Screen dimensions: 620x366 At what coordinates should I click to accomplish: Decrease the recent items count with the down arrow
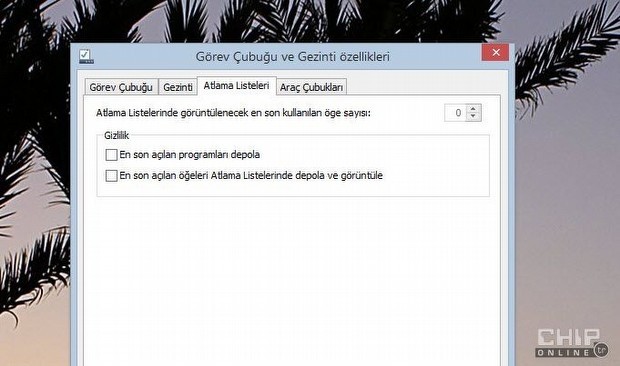(x=473, y=117)
